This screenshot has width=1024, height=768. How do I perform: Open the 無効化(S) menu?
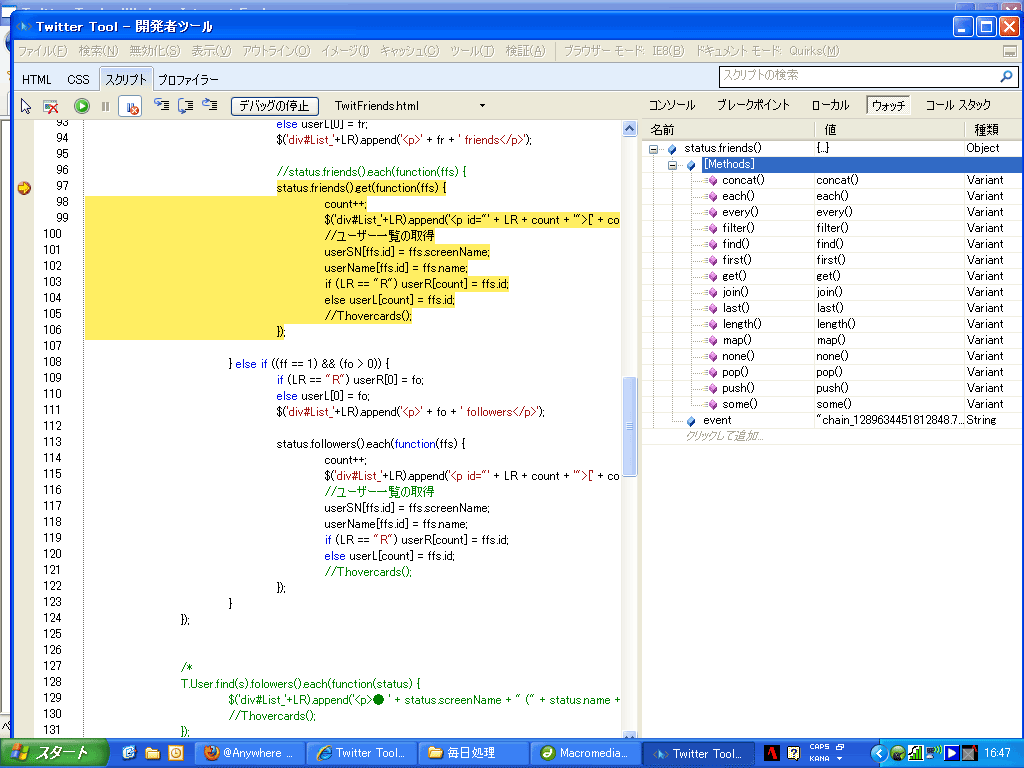pos(155,51)
